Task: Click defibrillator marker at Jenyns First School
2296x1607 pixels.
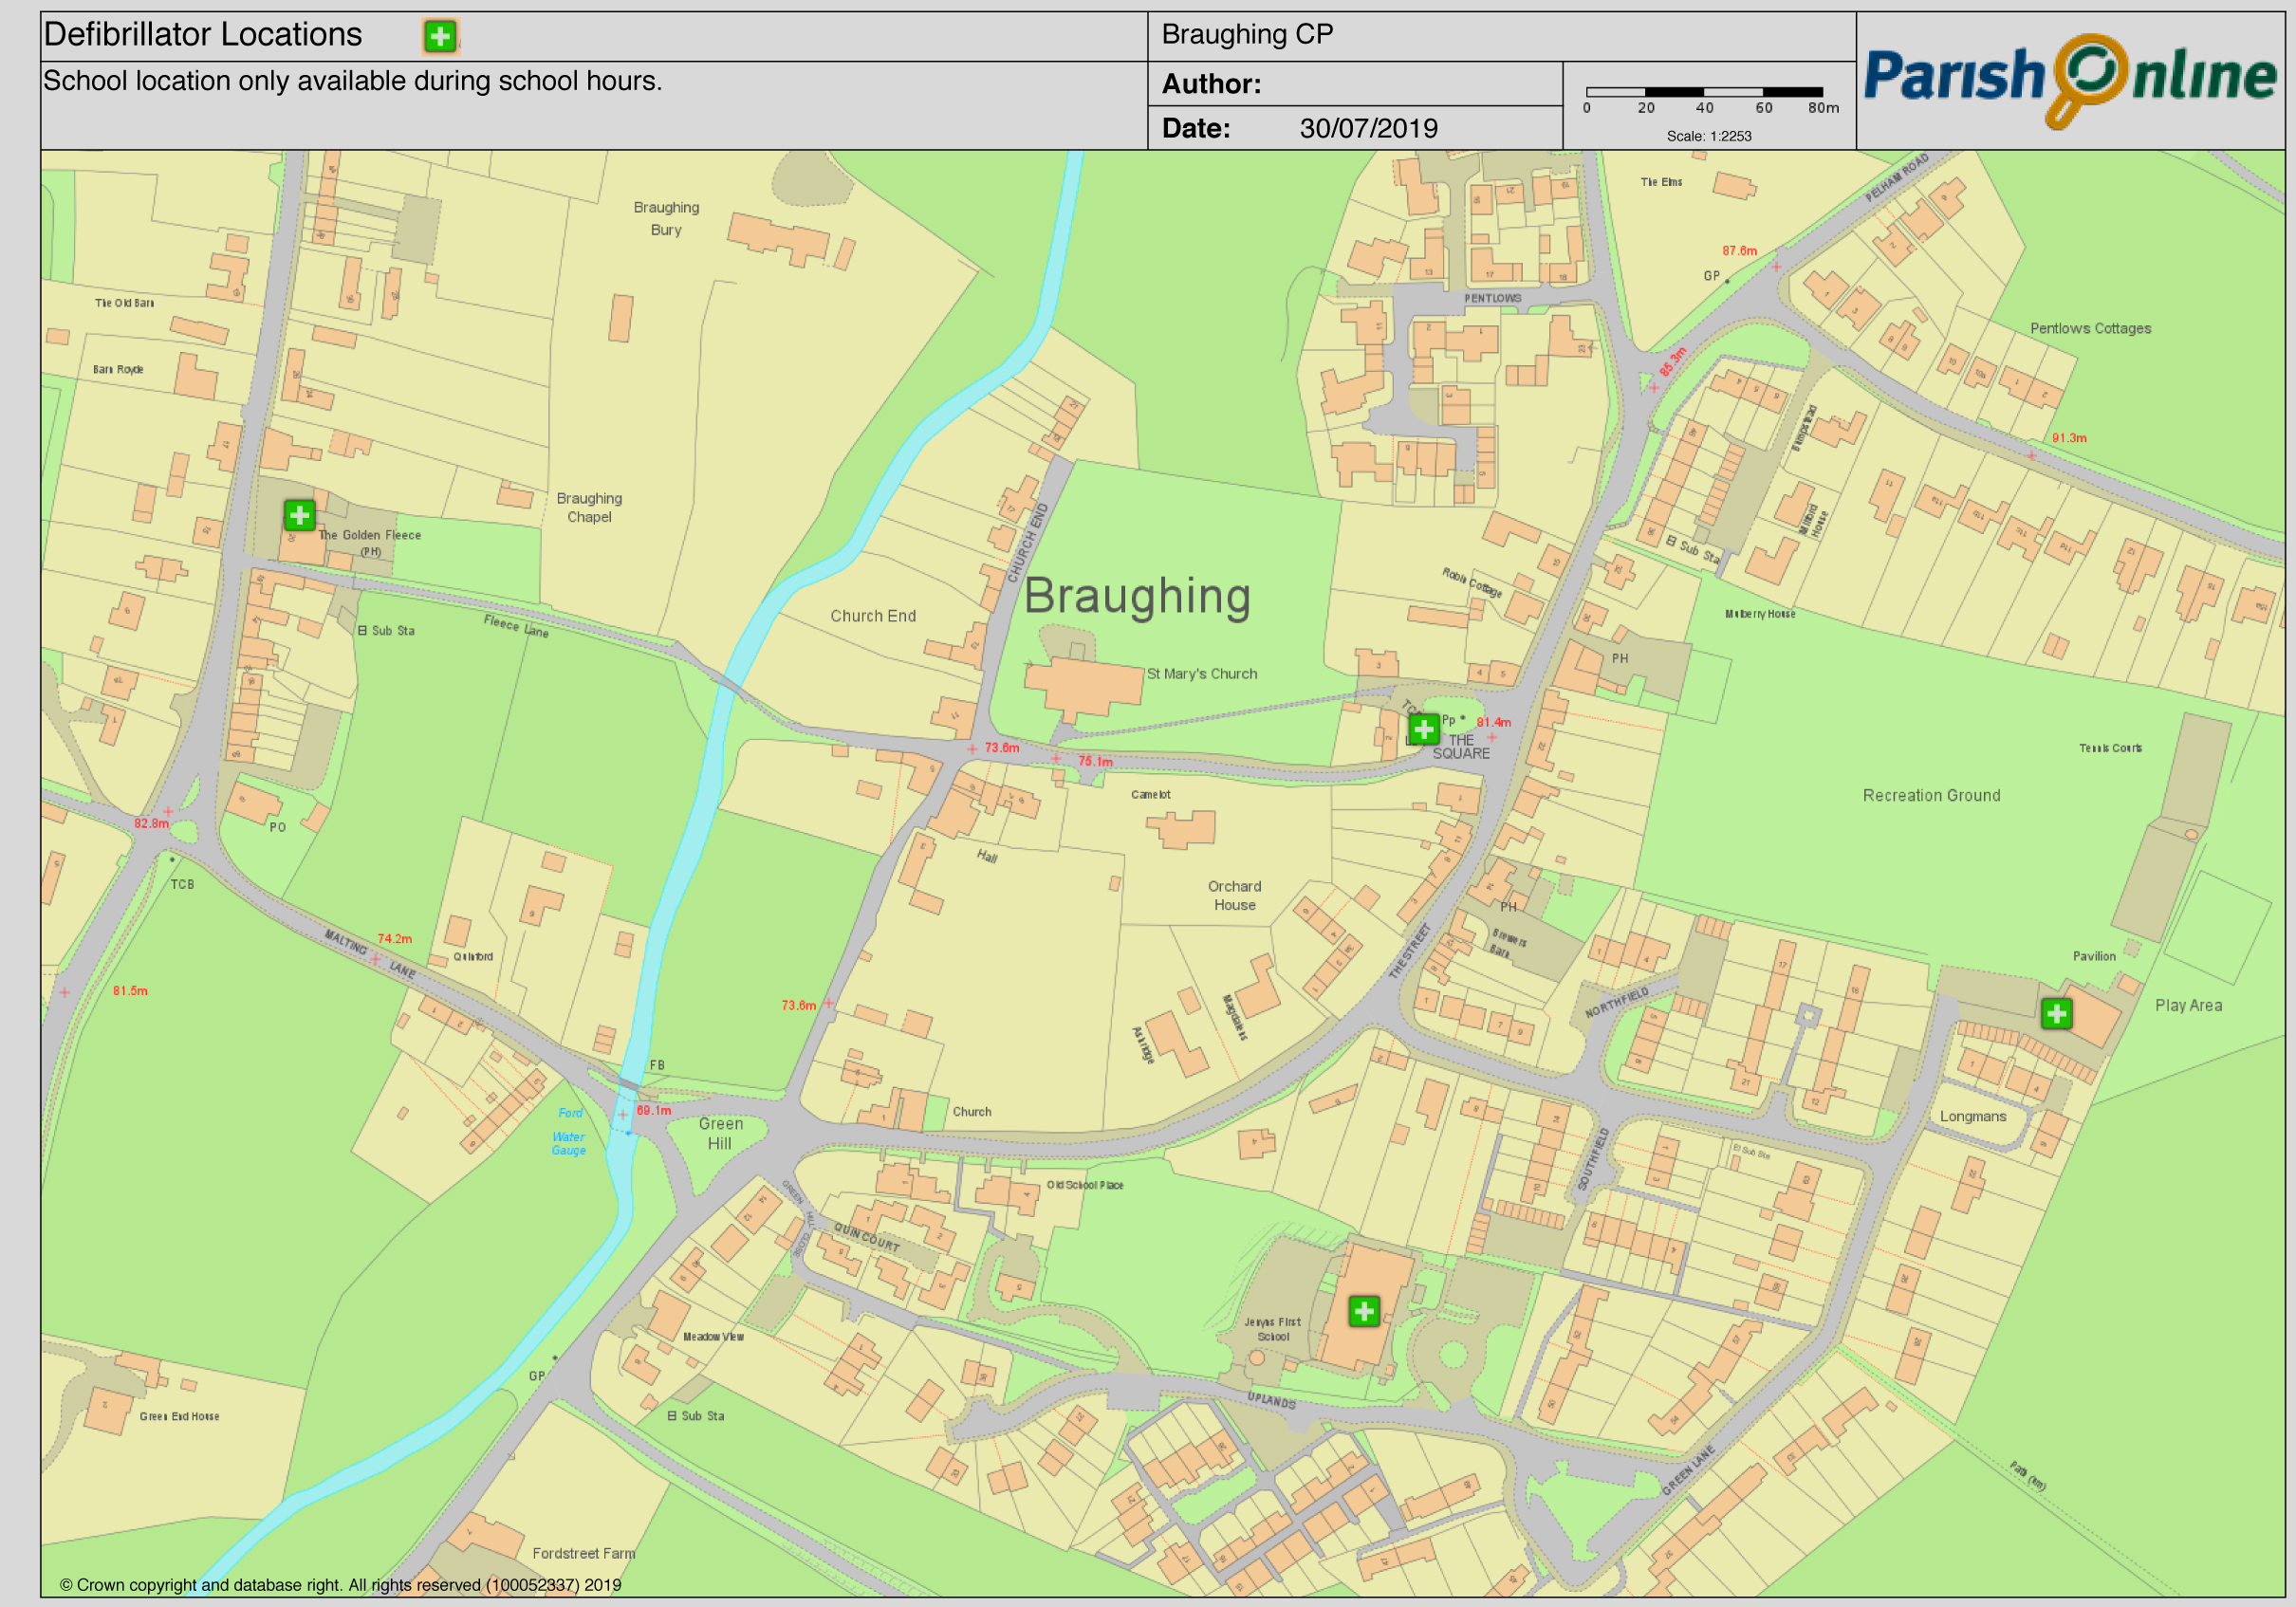Action: tap(1364, 1311)
